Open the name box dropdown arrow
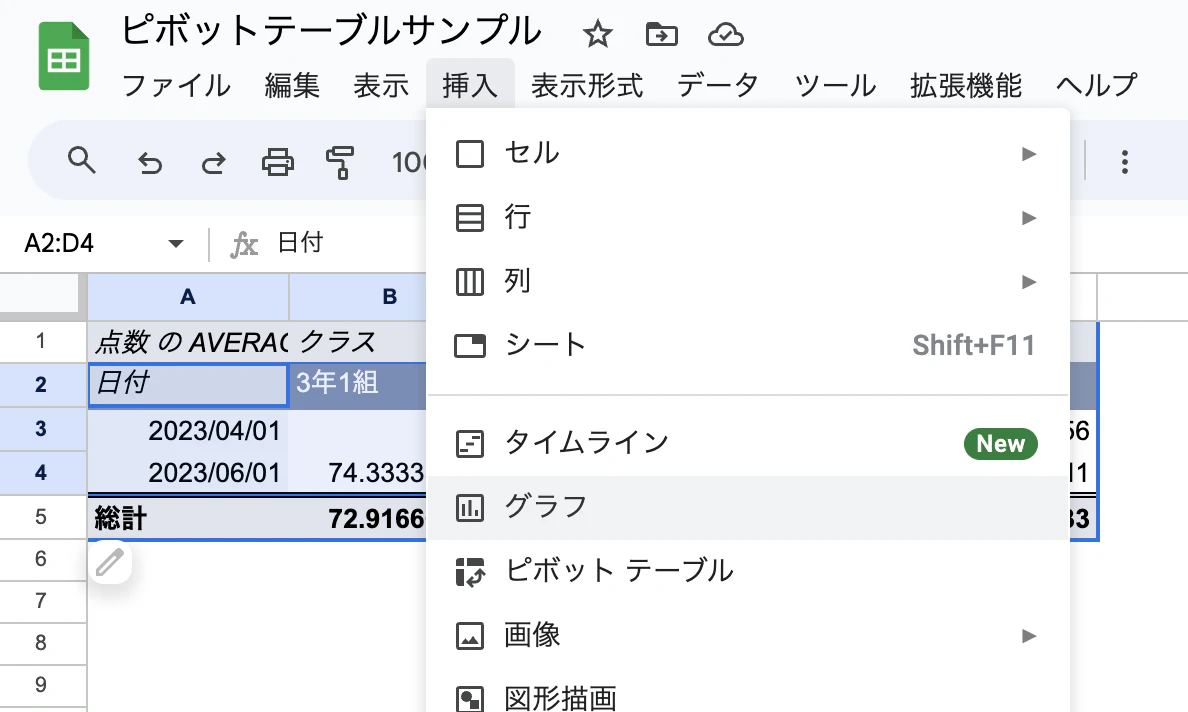The width and height of the screenshot is (1188, 712). 176,242
